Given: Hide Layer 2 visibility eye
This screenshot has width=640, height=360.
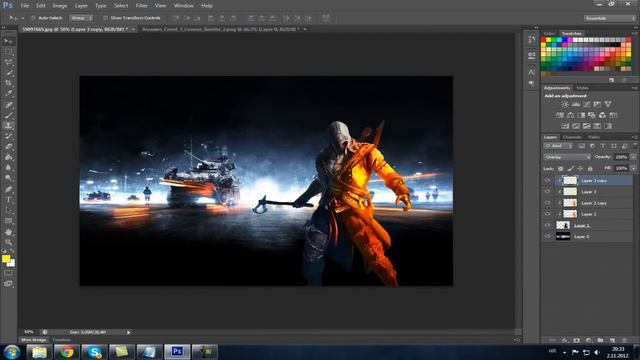Looking at the screenshot, I should pos(548,214).
